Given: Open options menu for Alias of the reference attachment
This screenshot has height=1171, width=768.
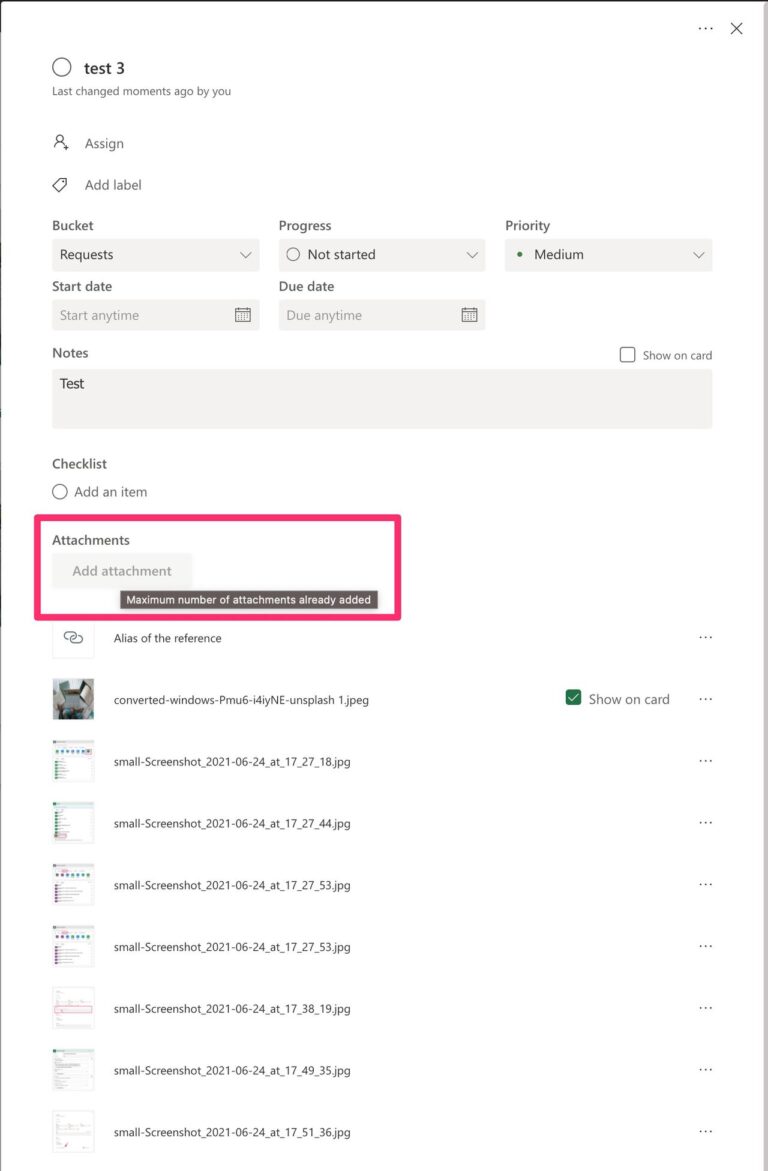Looking at the screenshot, I should [x=706, y=637].
